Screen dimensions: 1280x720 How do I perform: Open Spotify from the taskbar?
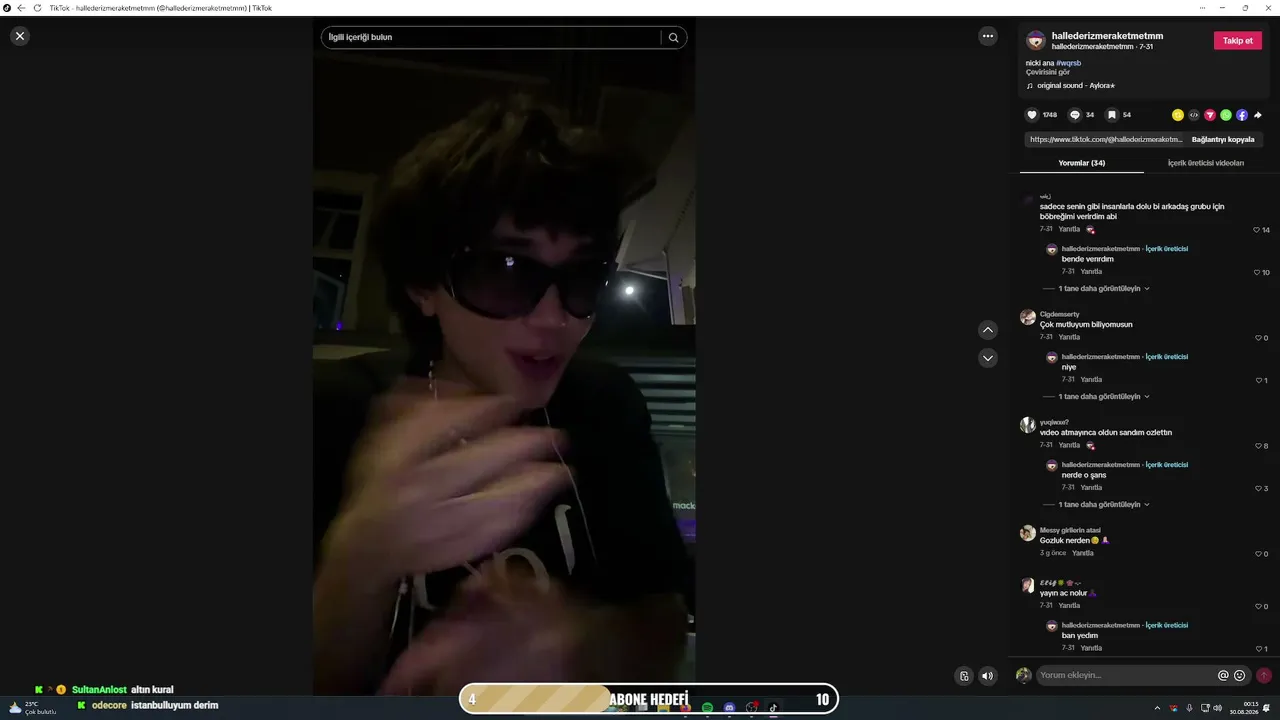(707, 708)
